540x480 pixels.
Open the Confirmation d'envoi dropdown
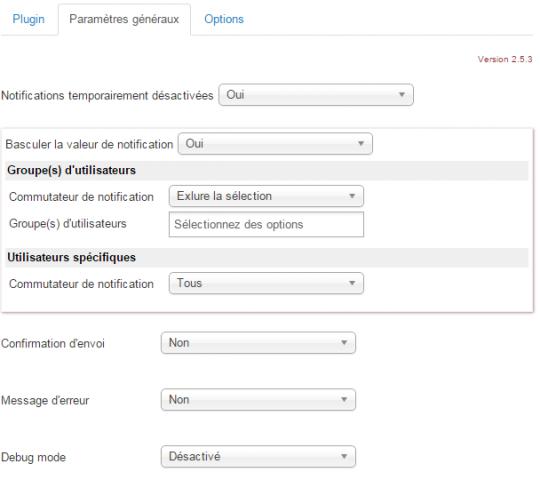(x=258, y=343)
